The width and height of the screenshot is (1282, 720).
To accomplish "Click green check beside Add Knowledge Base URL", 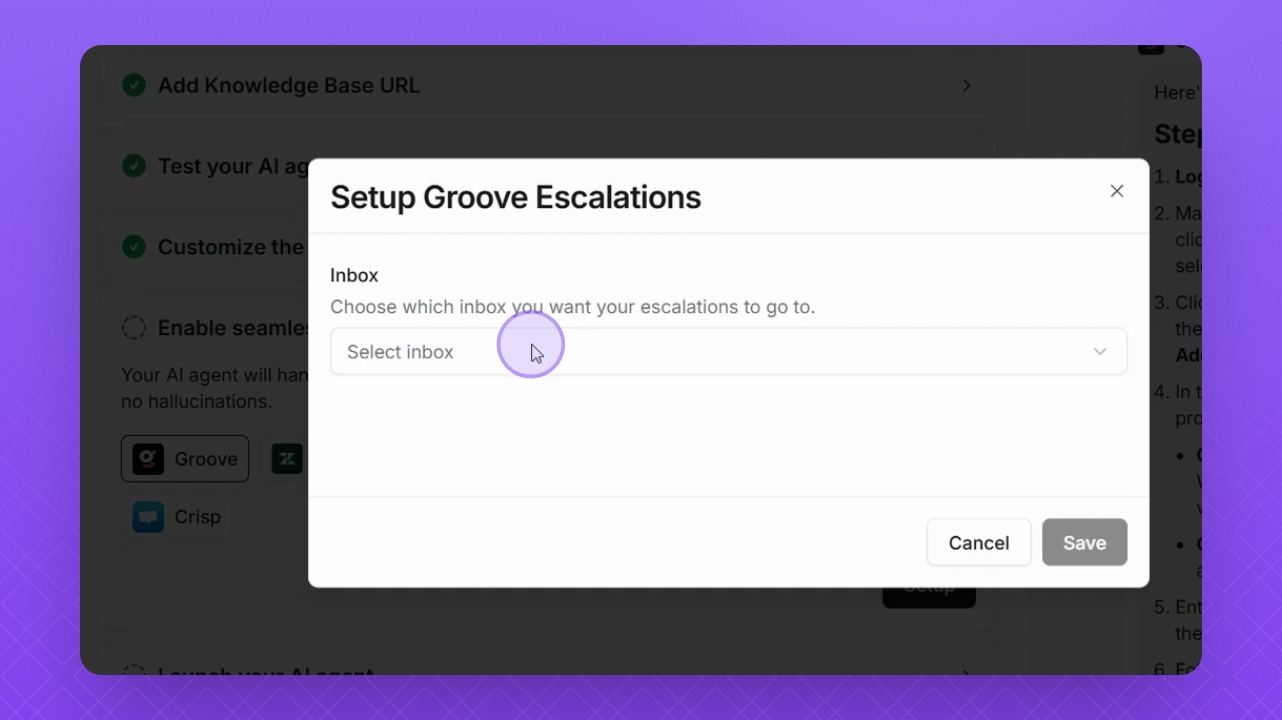I will pyautogui.click(x=134, y=85).
